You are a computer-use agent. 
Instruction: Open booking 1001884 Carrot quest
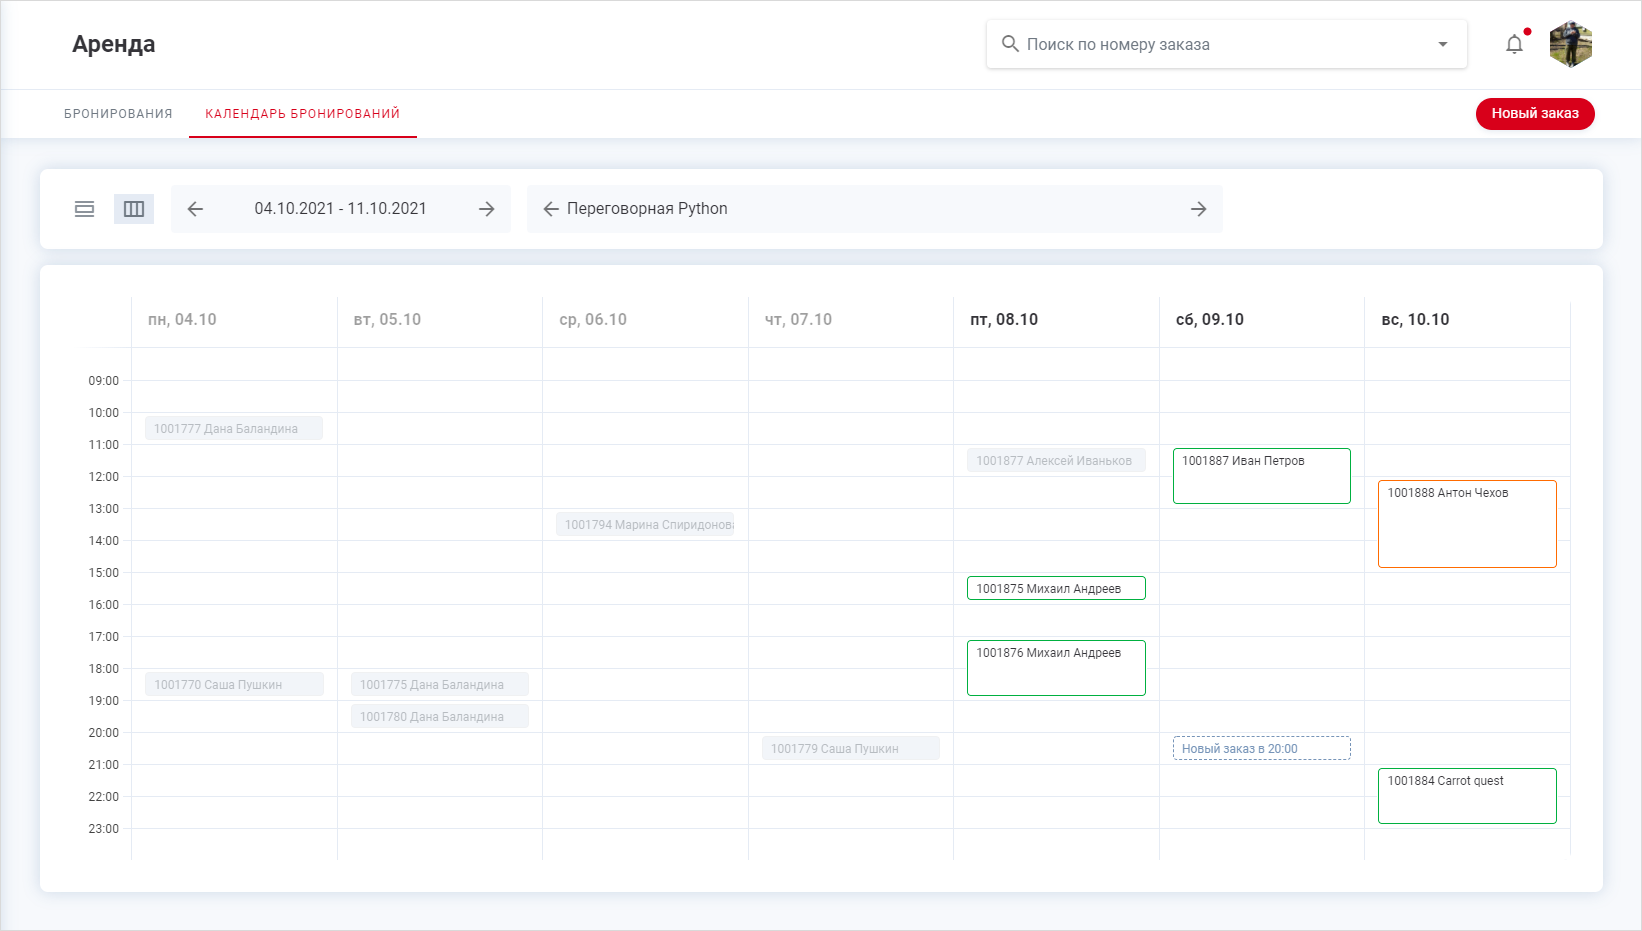[1467, 796]
